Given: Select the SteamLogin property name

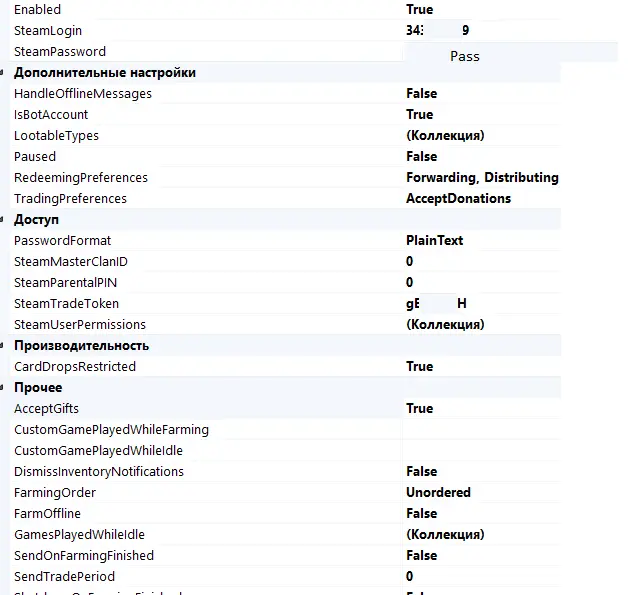Looking at the screenshot, I should [x=48, y=31].
